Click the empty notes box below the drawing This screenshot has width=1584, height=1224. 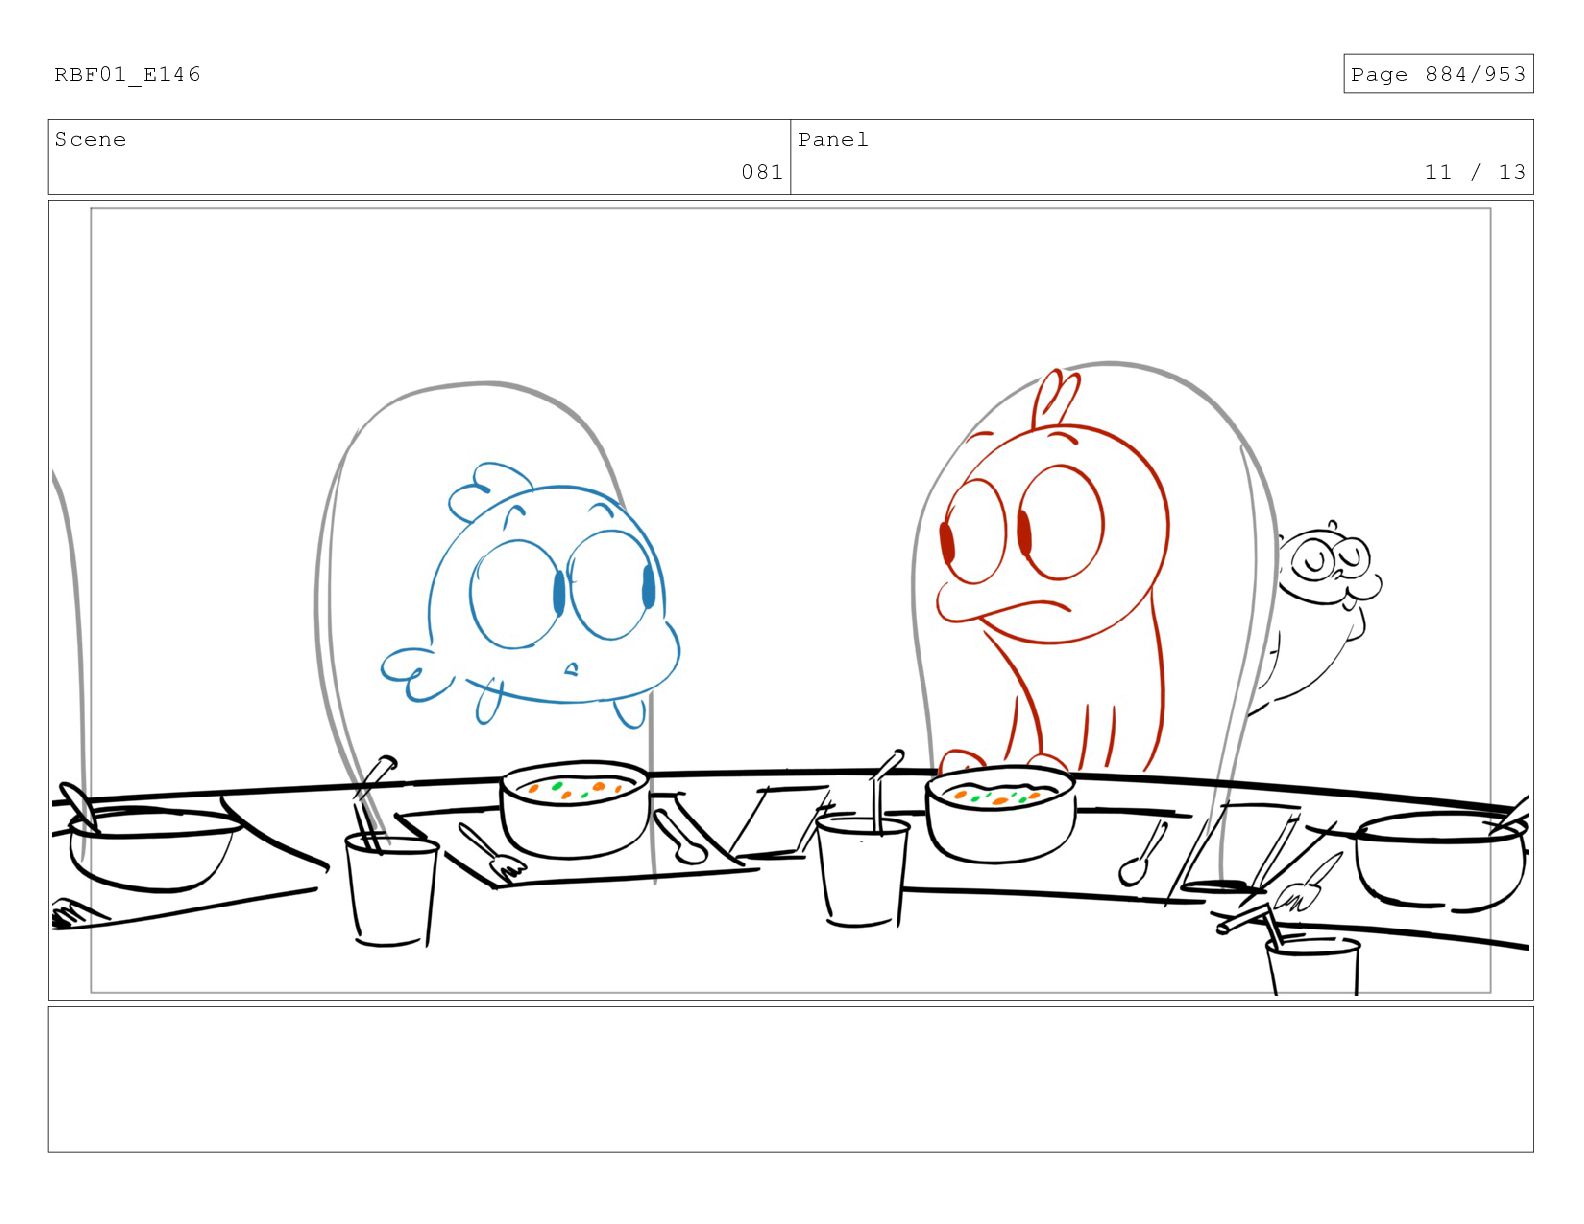[790, 1079]
